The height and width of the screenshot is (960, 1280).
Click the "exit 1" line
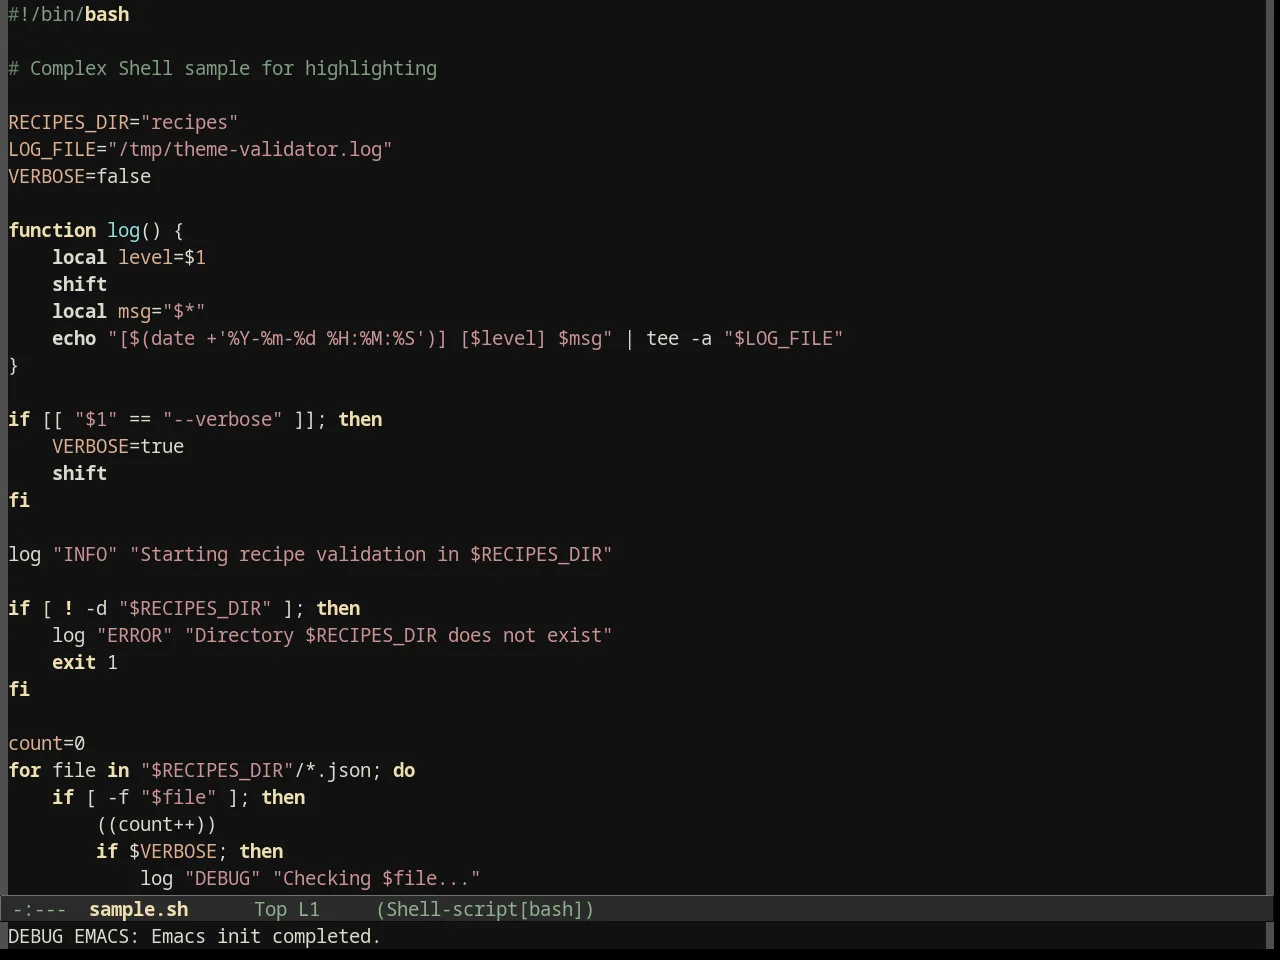tap(85, 662)
